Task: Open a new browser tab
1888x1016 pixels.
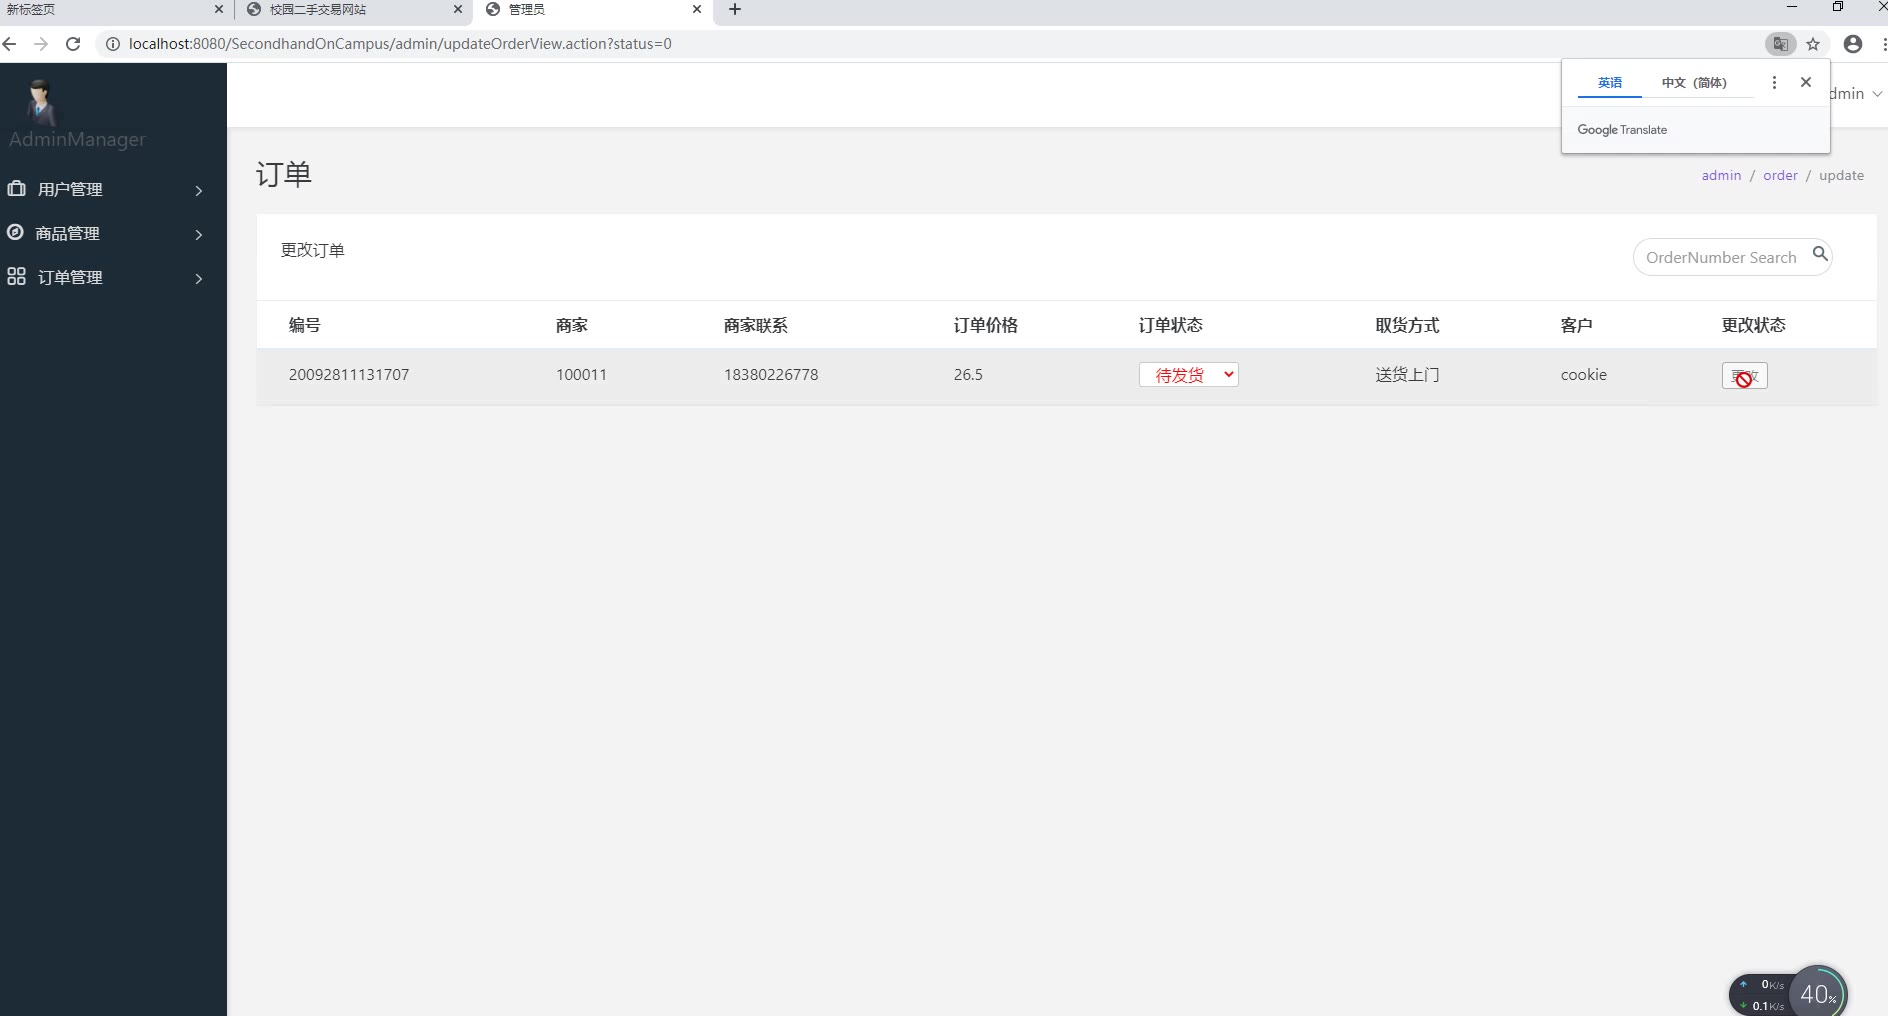Action: pyautogui.click(x=735, y=9)
